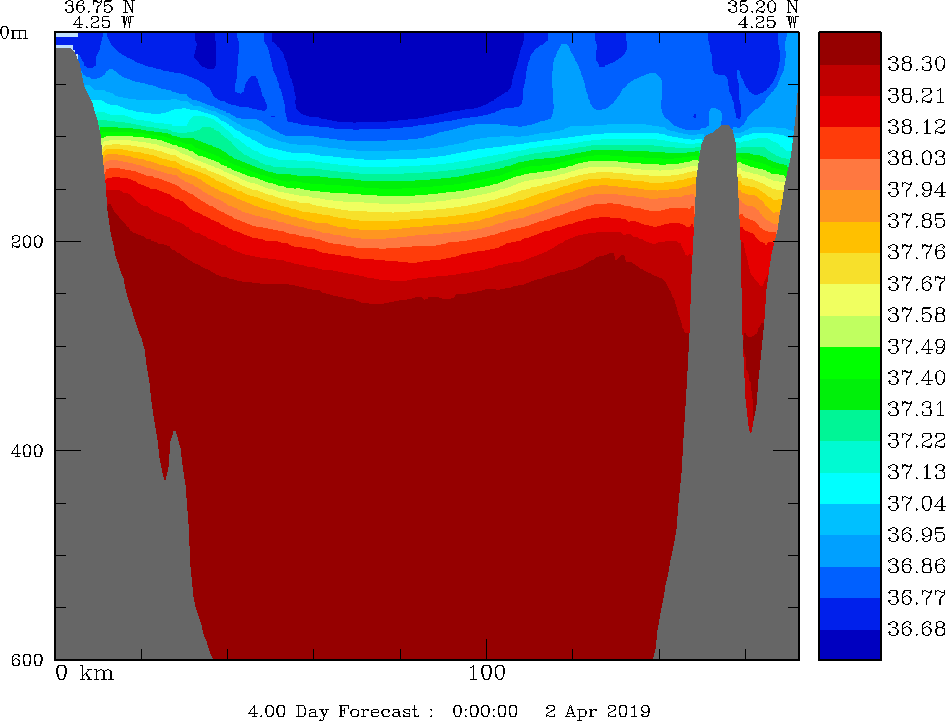Select the 37.31 colorbar label

916,409
